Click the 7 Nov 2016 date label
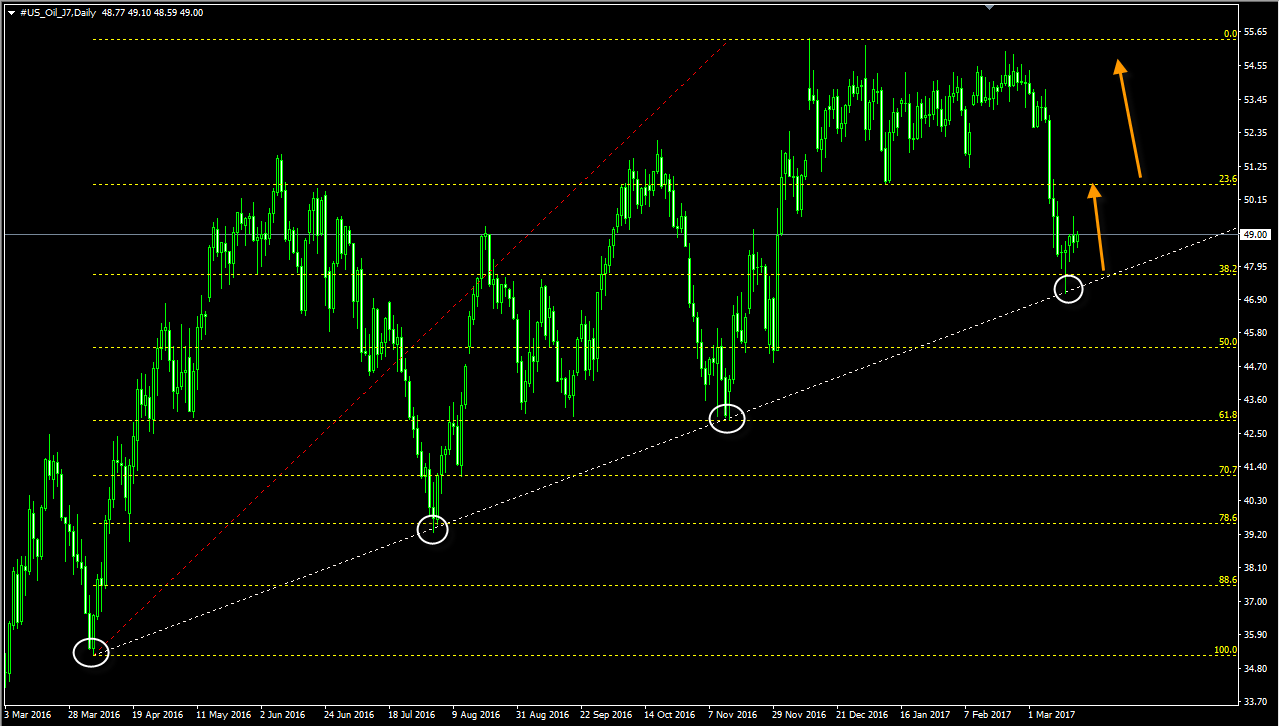Viewport: 1279px width, 726px height. (x=733, y=715)
